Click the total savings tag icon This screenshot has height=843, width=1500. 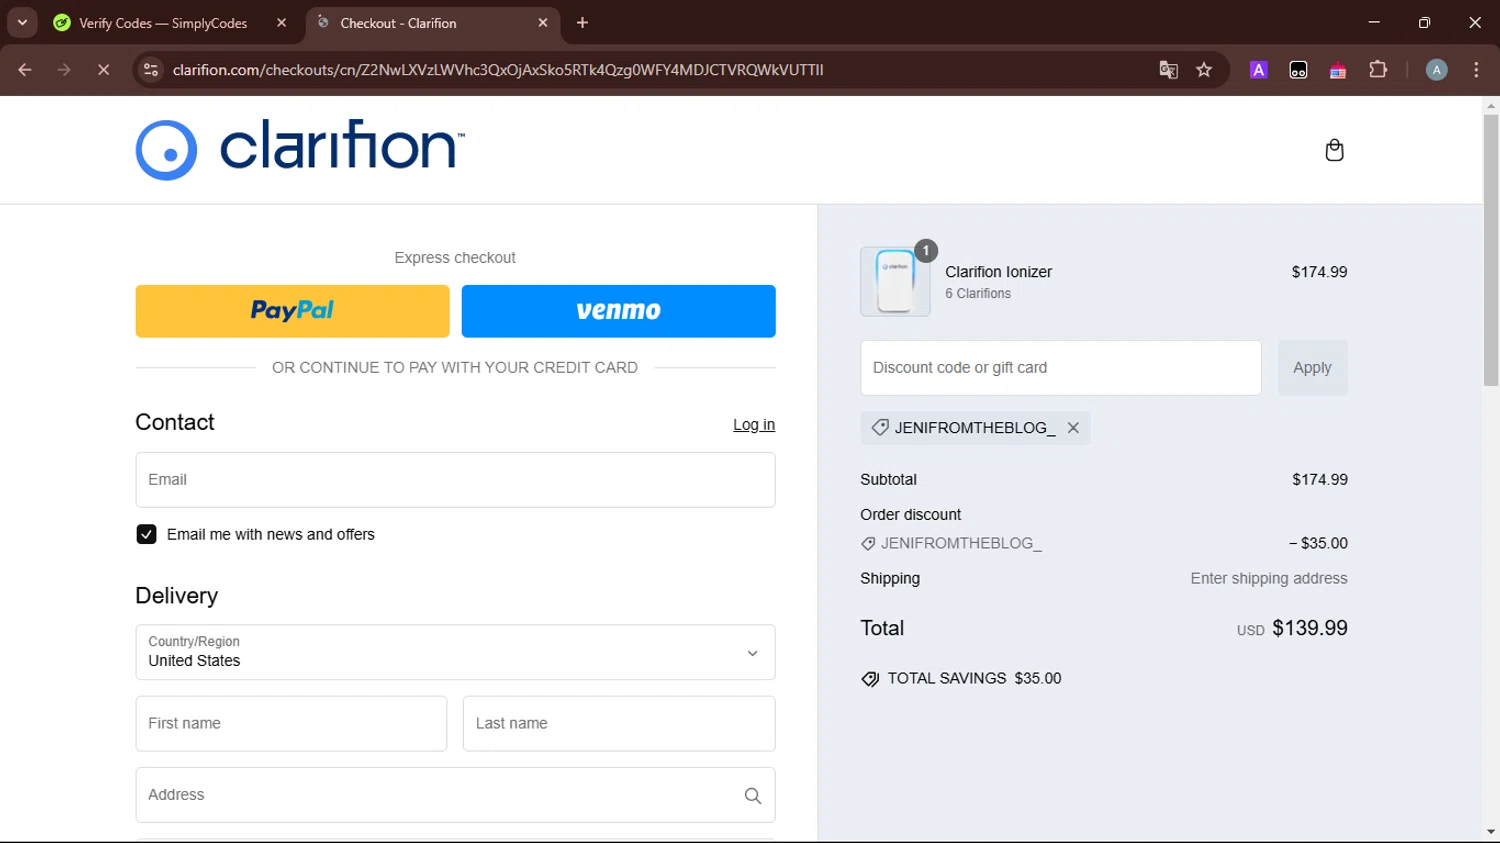(x=870, y=679)
